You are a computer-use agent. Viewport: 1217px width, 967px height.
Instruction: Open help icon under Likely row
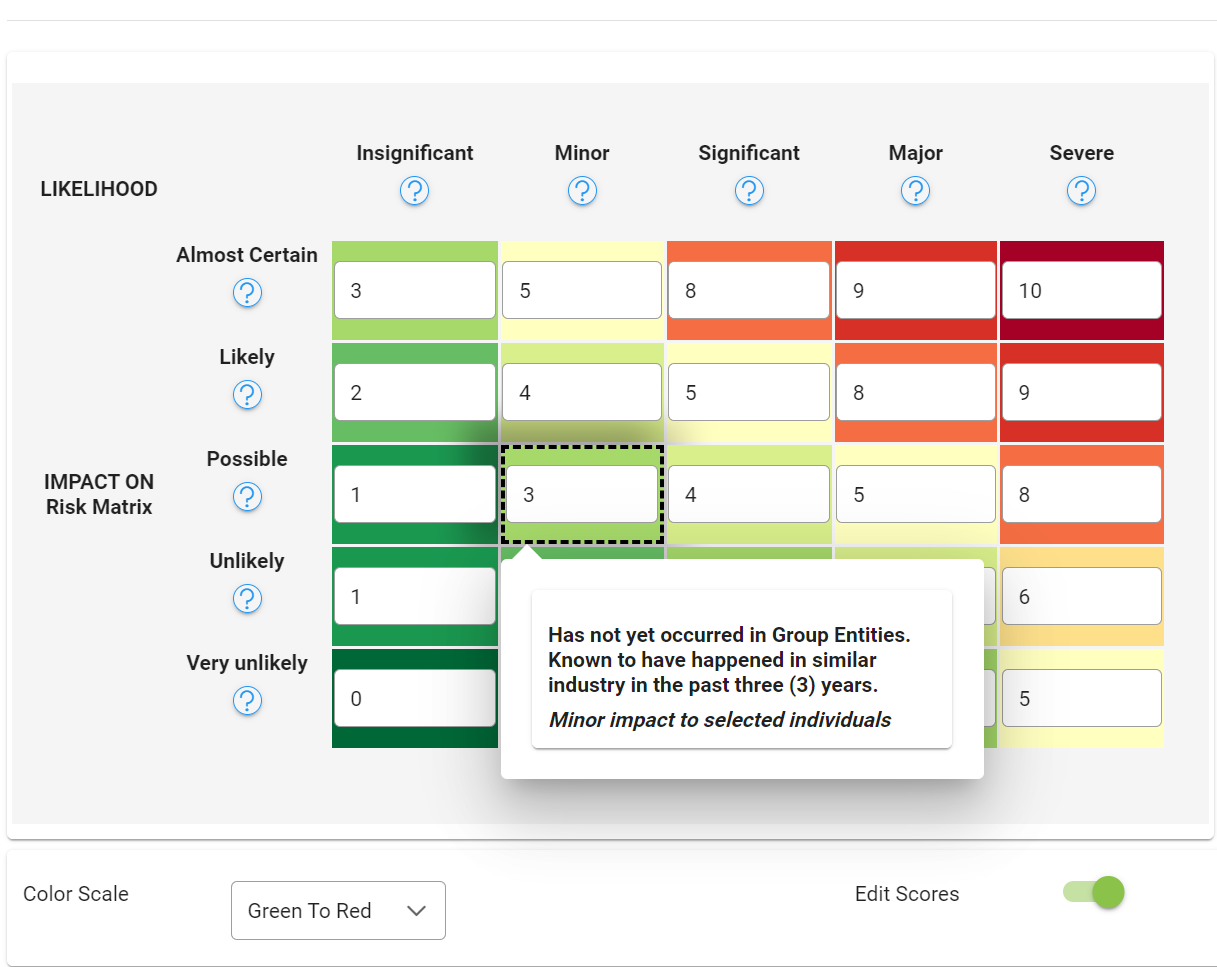tap(247, 395)
